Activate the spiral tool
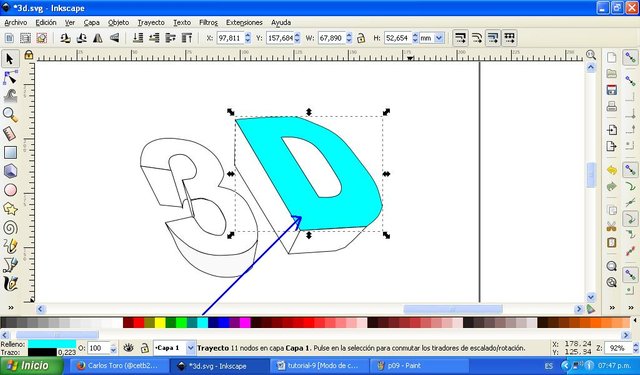This screenshot has width=640, height=375. tap(10, 228)
